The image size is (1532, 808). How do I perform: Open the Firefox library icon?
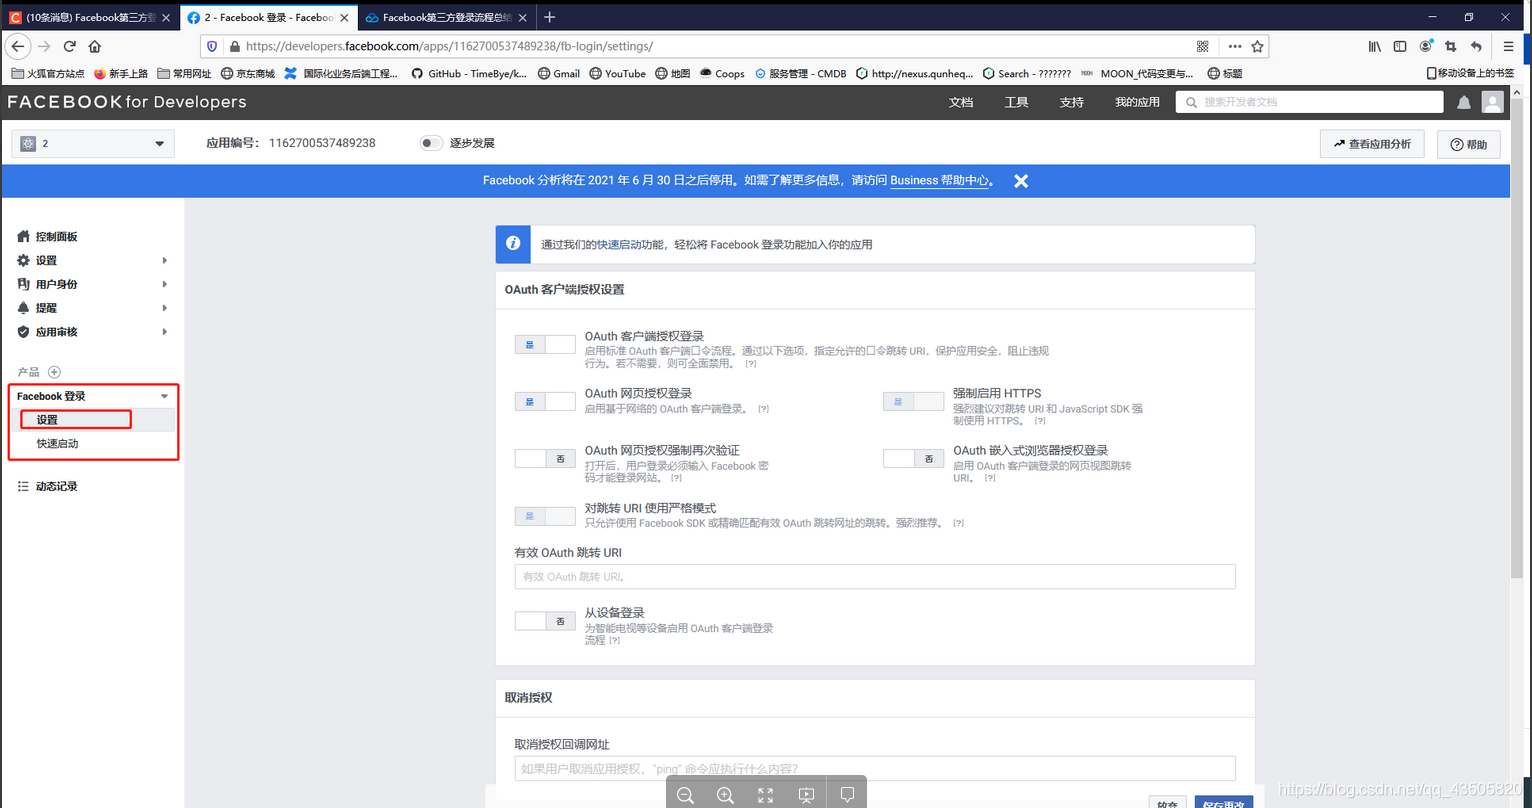pos(1375,46)
